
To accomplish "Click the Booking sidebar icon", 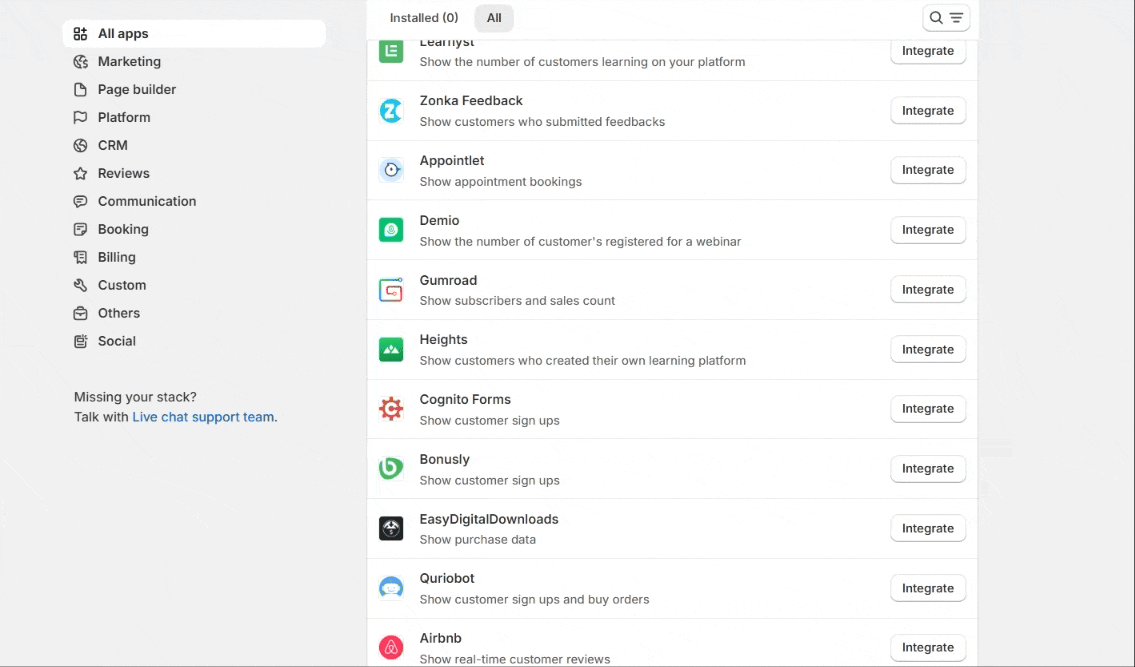I will pyautogui.click(x=80, y=230).
